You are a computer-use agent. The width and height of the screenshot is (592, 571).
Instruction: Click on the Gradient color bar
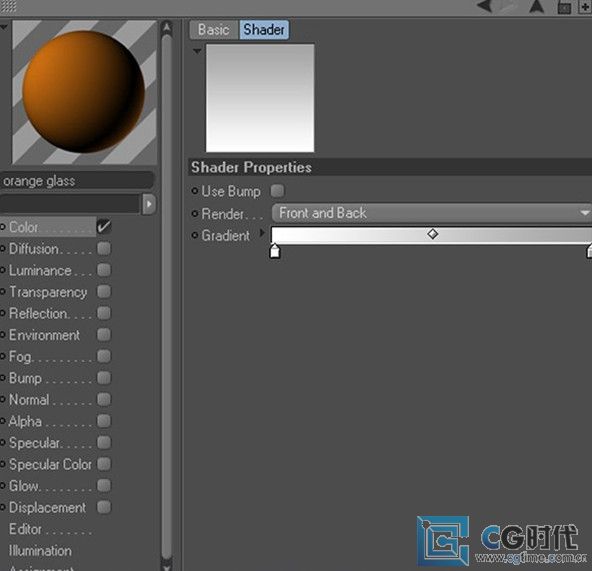pyautogui.click(x=431, y=235)
